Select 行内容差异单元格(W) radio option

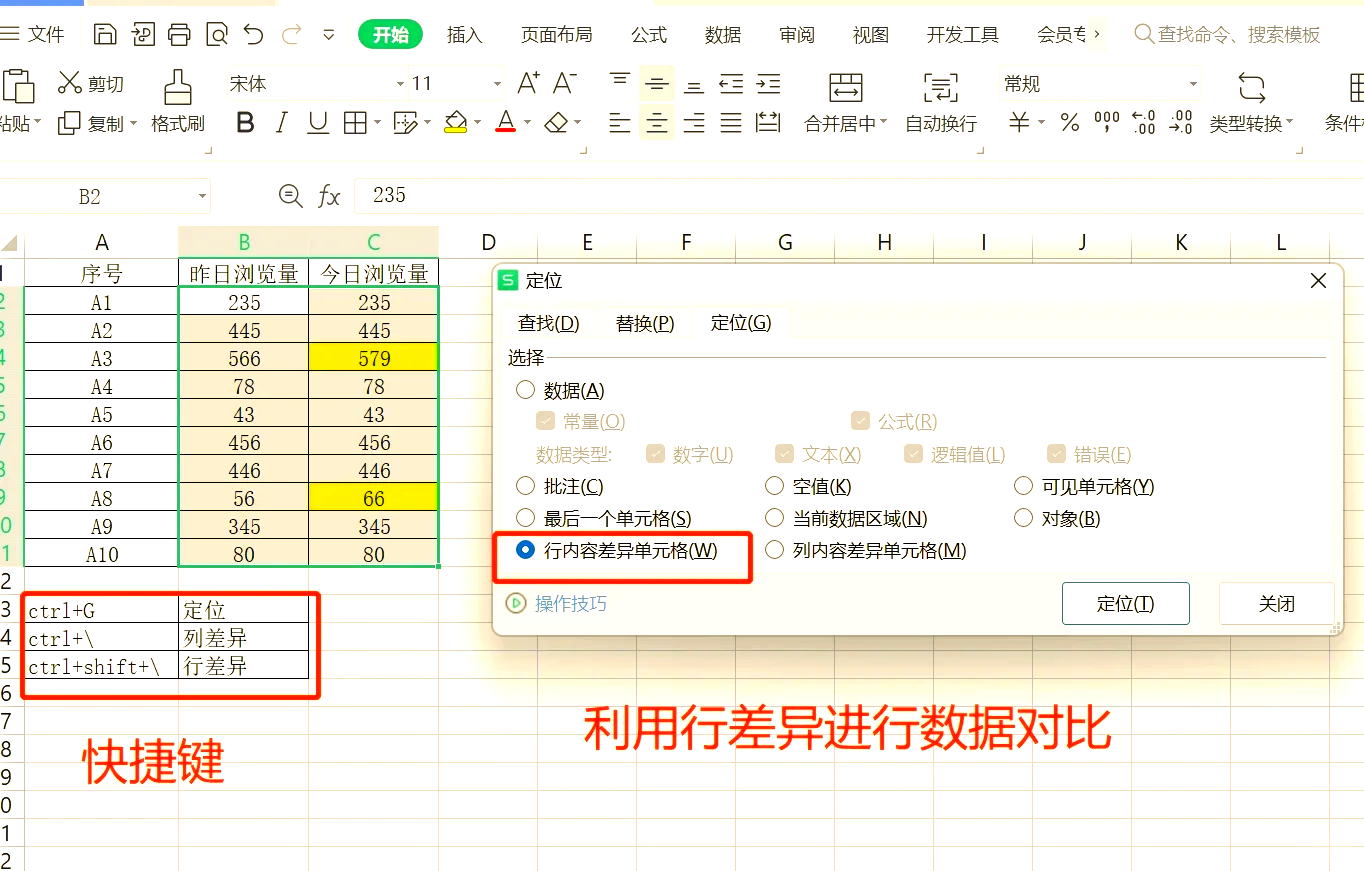coord(525,550)
